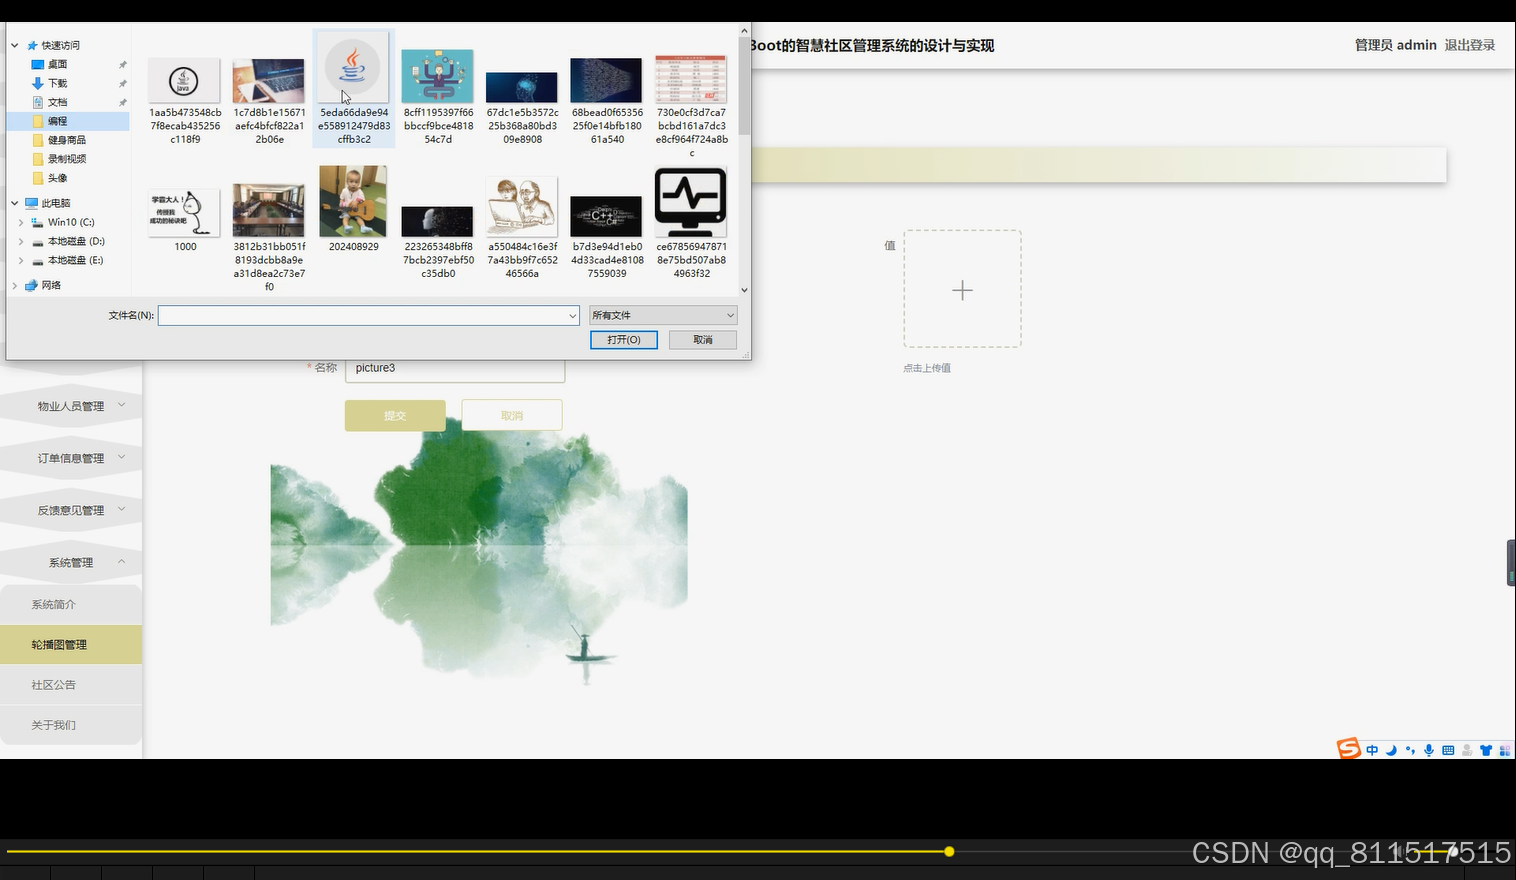Screen dimensions: 1516x880
Task: Click 退出登录 to log out
Action: pyautogui.click(x=1470, y=44)
